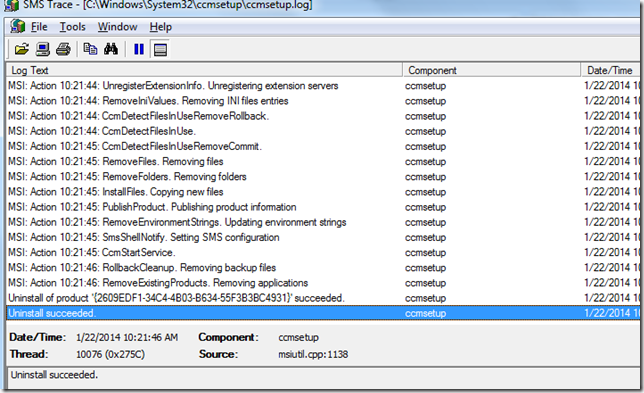This screenshot has width=644, height=393.
Task: Select the RemoveExistingProducts log row
Action: point(323,283)
